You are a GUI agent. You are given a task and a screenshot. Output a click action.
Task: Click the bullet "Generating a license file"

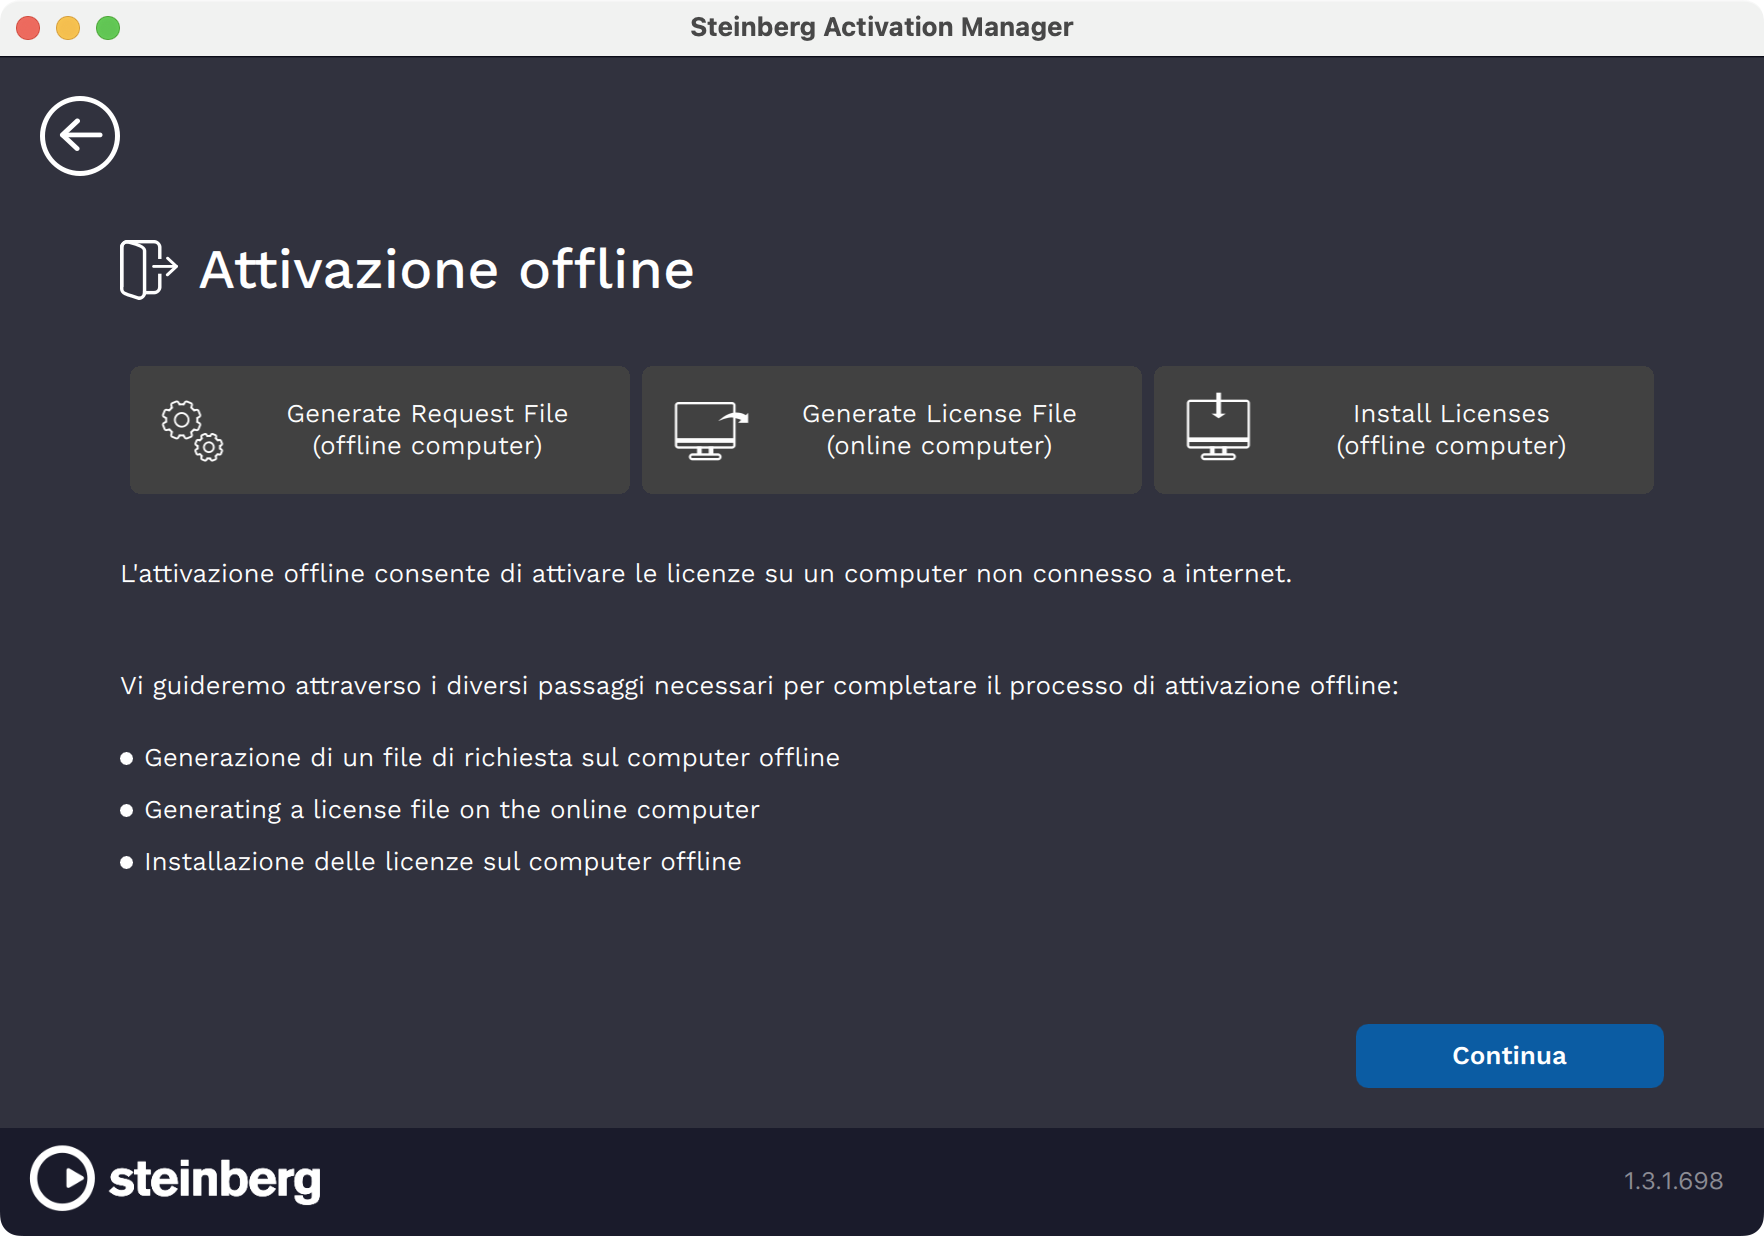point(451,810)
